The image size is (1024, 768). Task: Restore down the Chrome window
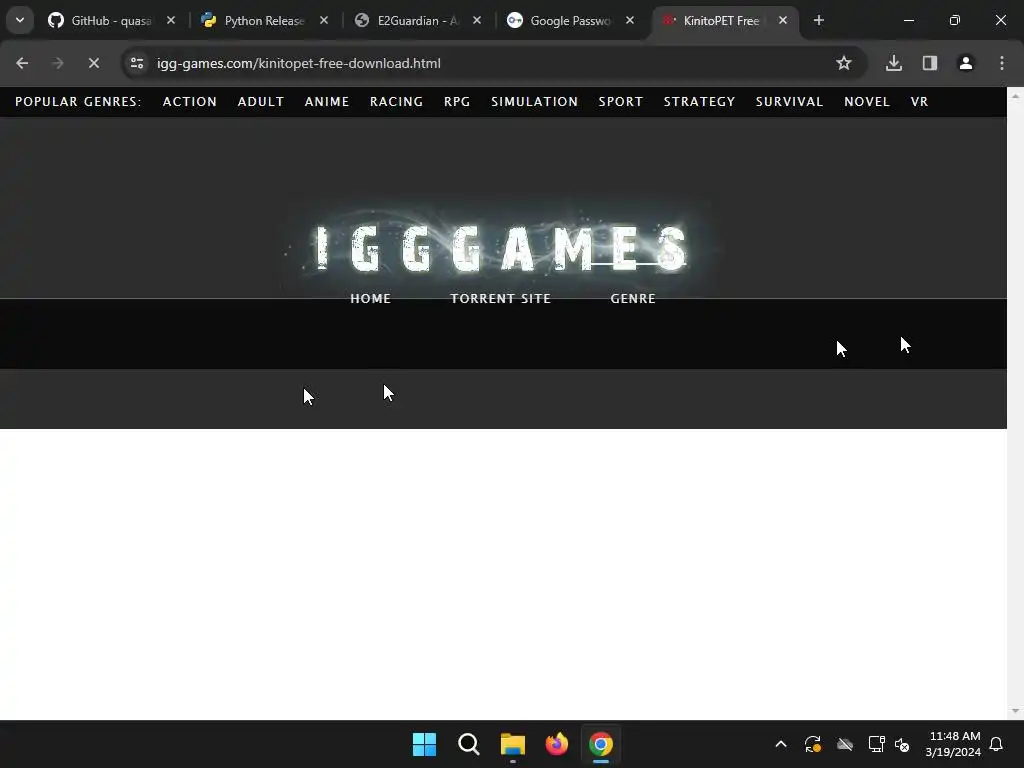pyautogui.click(x=955, y=20)
